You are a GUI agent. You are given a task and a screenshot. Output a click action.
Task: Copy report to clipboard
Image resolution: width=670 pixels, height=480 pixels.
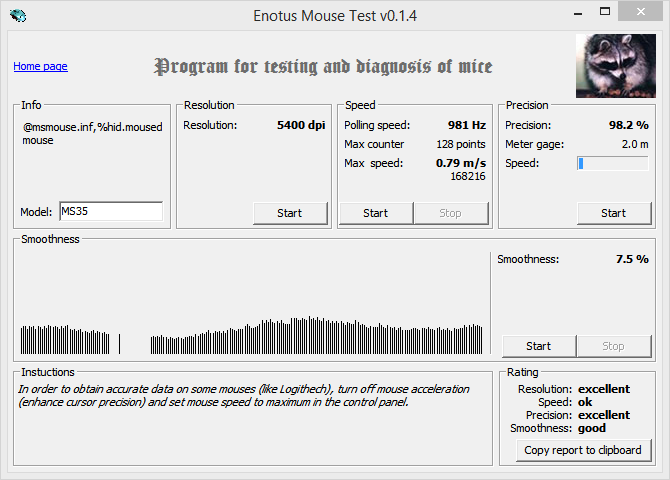pyautogui.click(x=583, y=450)
